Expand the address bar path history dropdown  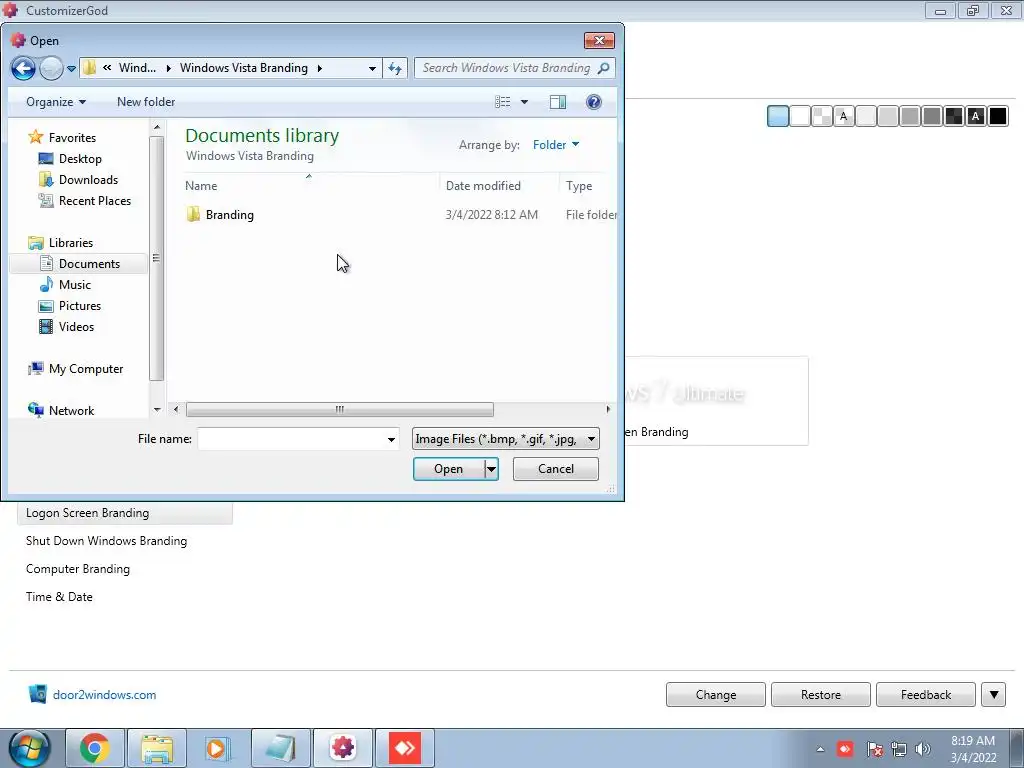click(x=372, y=68)
